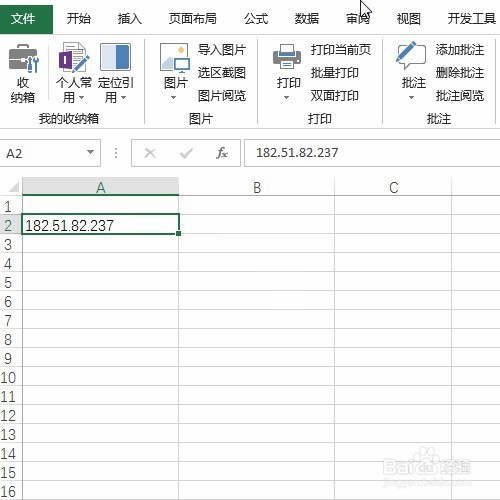The height and width of the screenshot is (500, 500).
Task: Open the 收纳箱 toolbox icon
Action: (23, 58)
